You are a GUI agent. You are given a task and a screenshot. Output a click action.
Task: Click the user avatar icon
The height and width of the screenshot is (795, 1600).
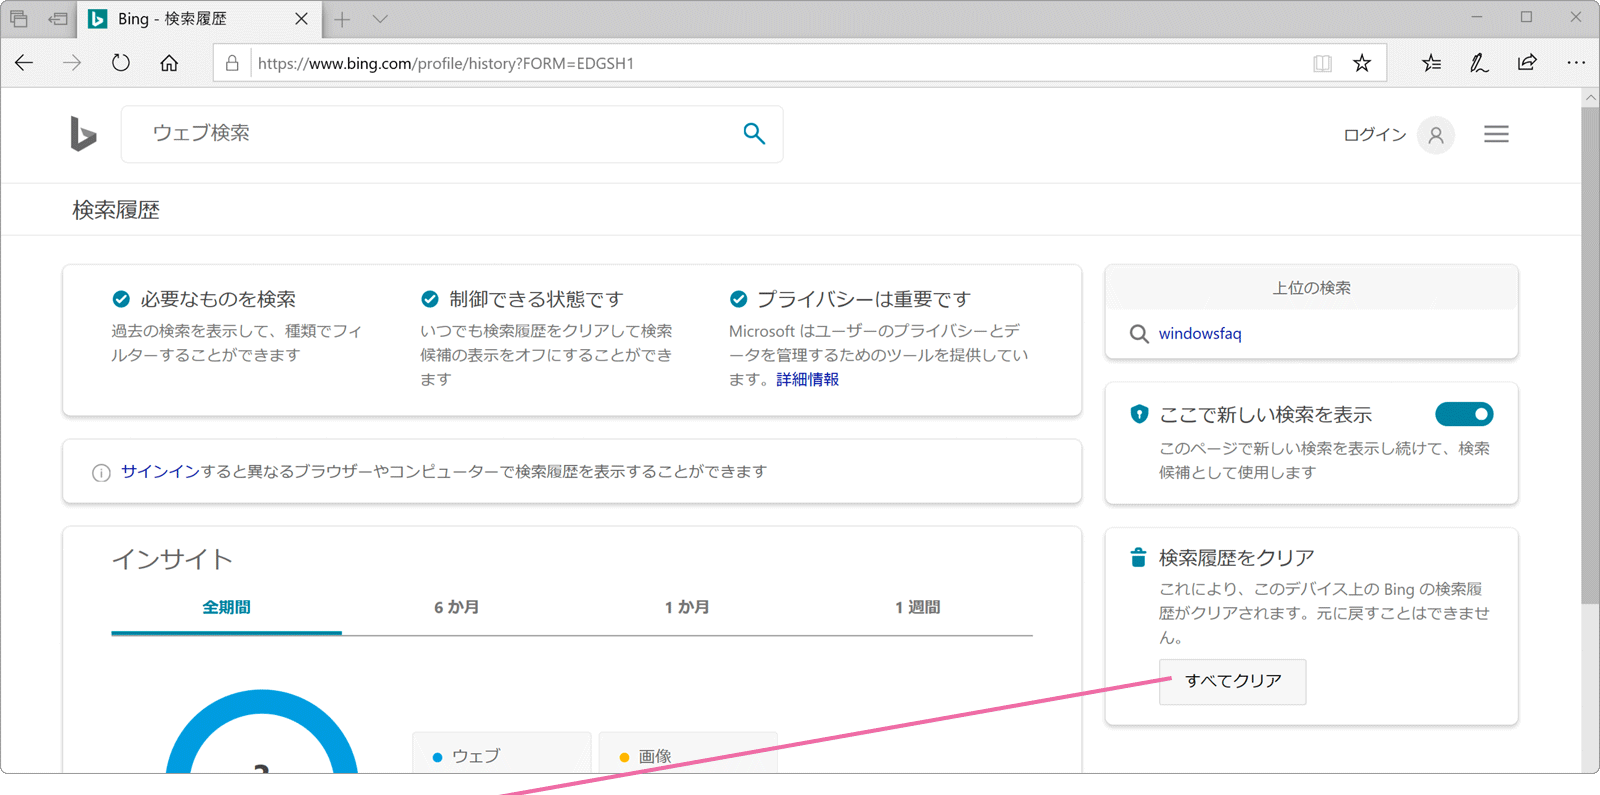pyautogui.click(x=1436, y=135)
